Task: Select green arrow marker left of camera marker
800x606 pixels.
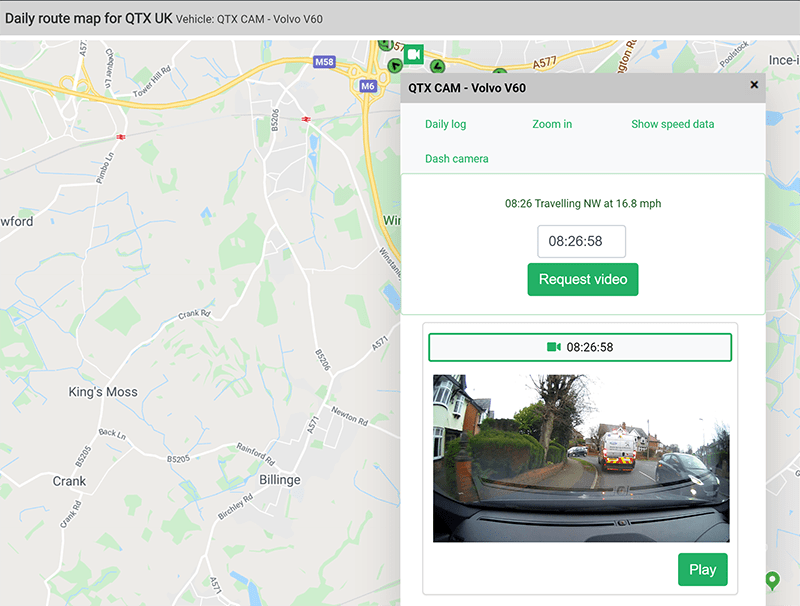Action: [x=395, y=66]
